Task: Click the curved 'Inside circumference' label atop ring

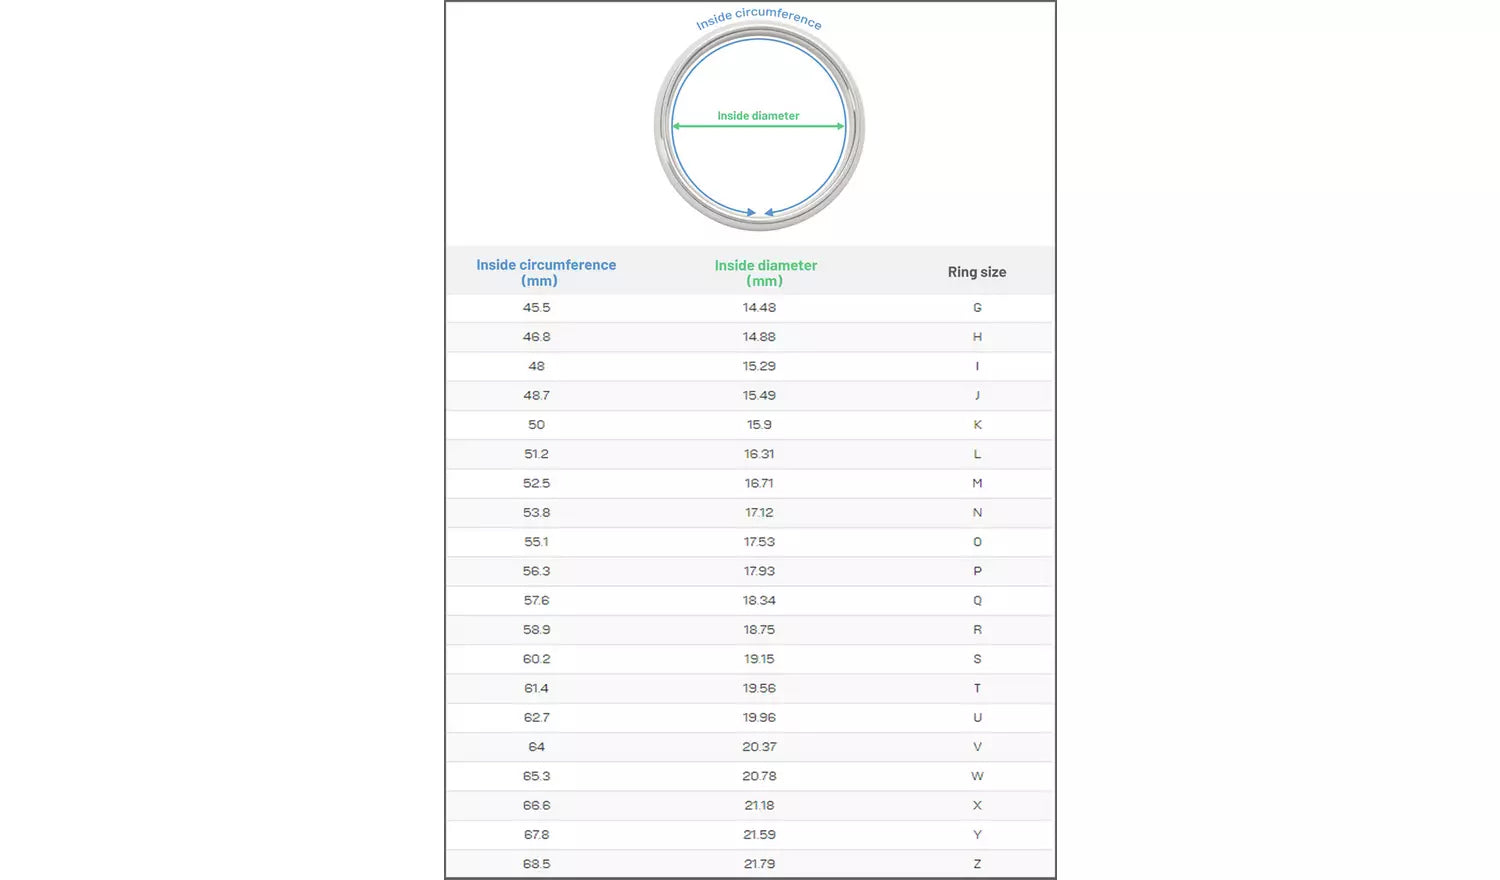Action: tap(759, 18)
